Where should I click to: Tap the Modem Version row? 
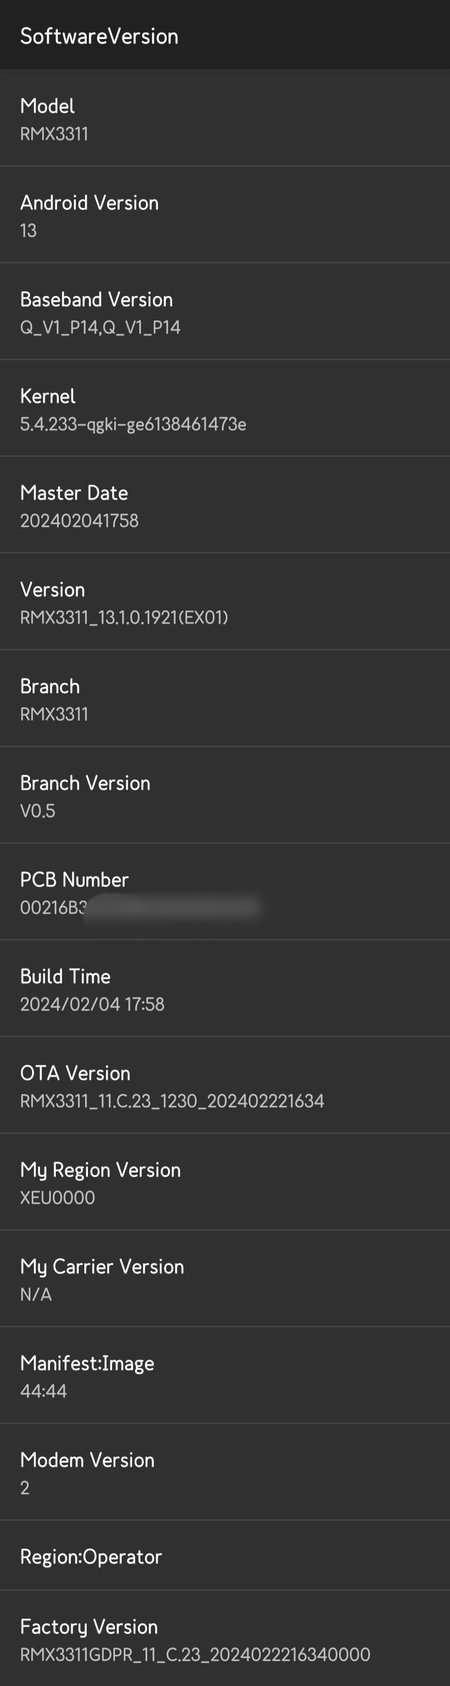click(225, 1473)
